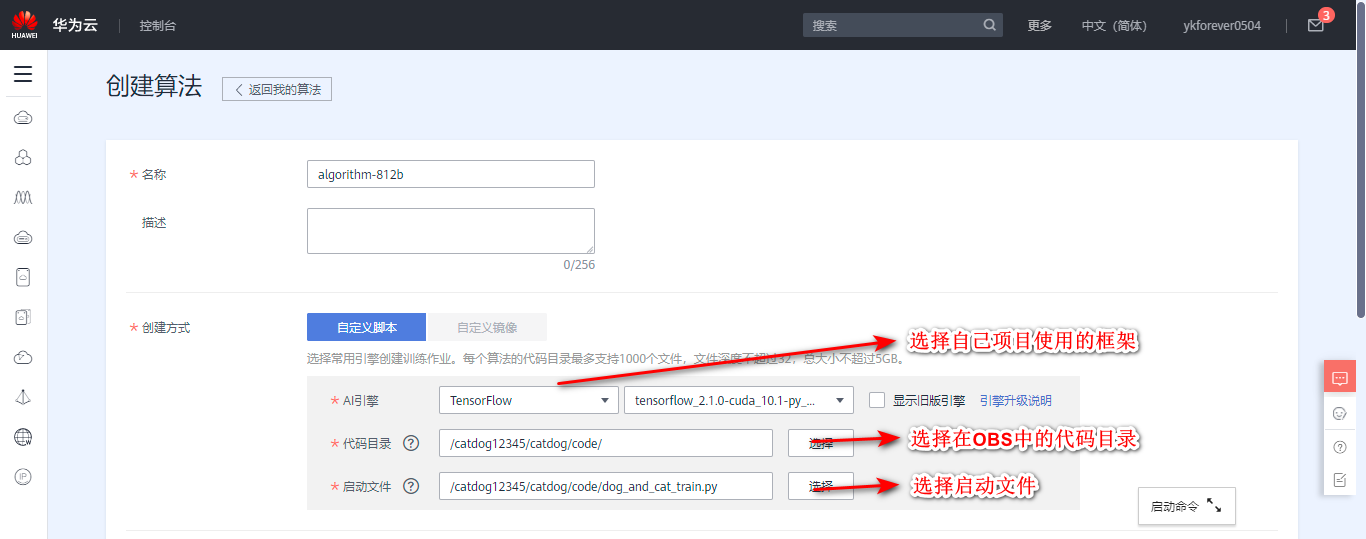Open the red chat support icon
The width and height of the screenshot is (1366, 539).
pyautogui.click(x=1340, y=377)
